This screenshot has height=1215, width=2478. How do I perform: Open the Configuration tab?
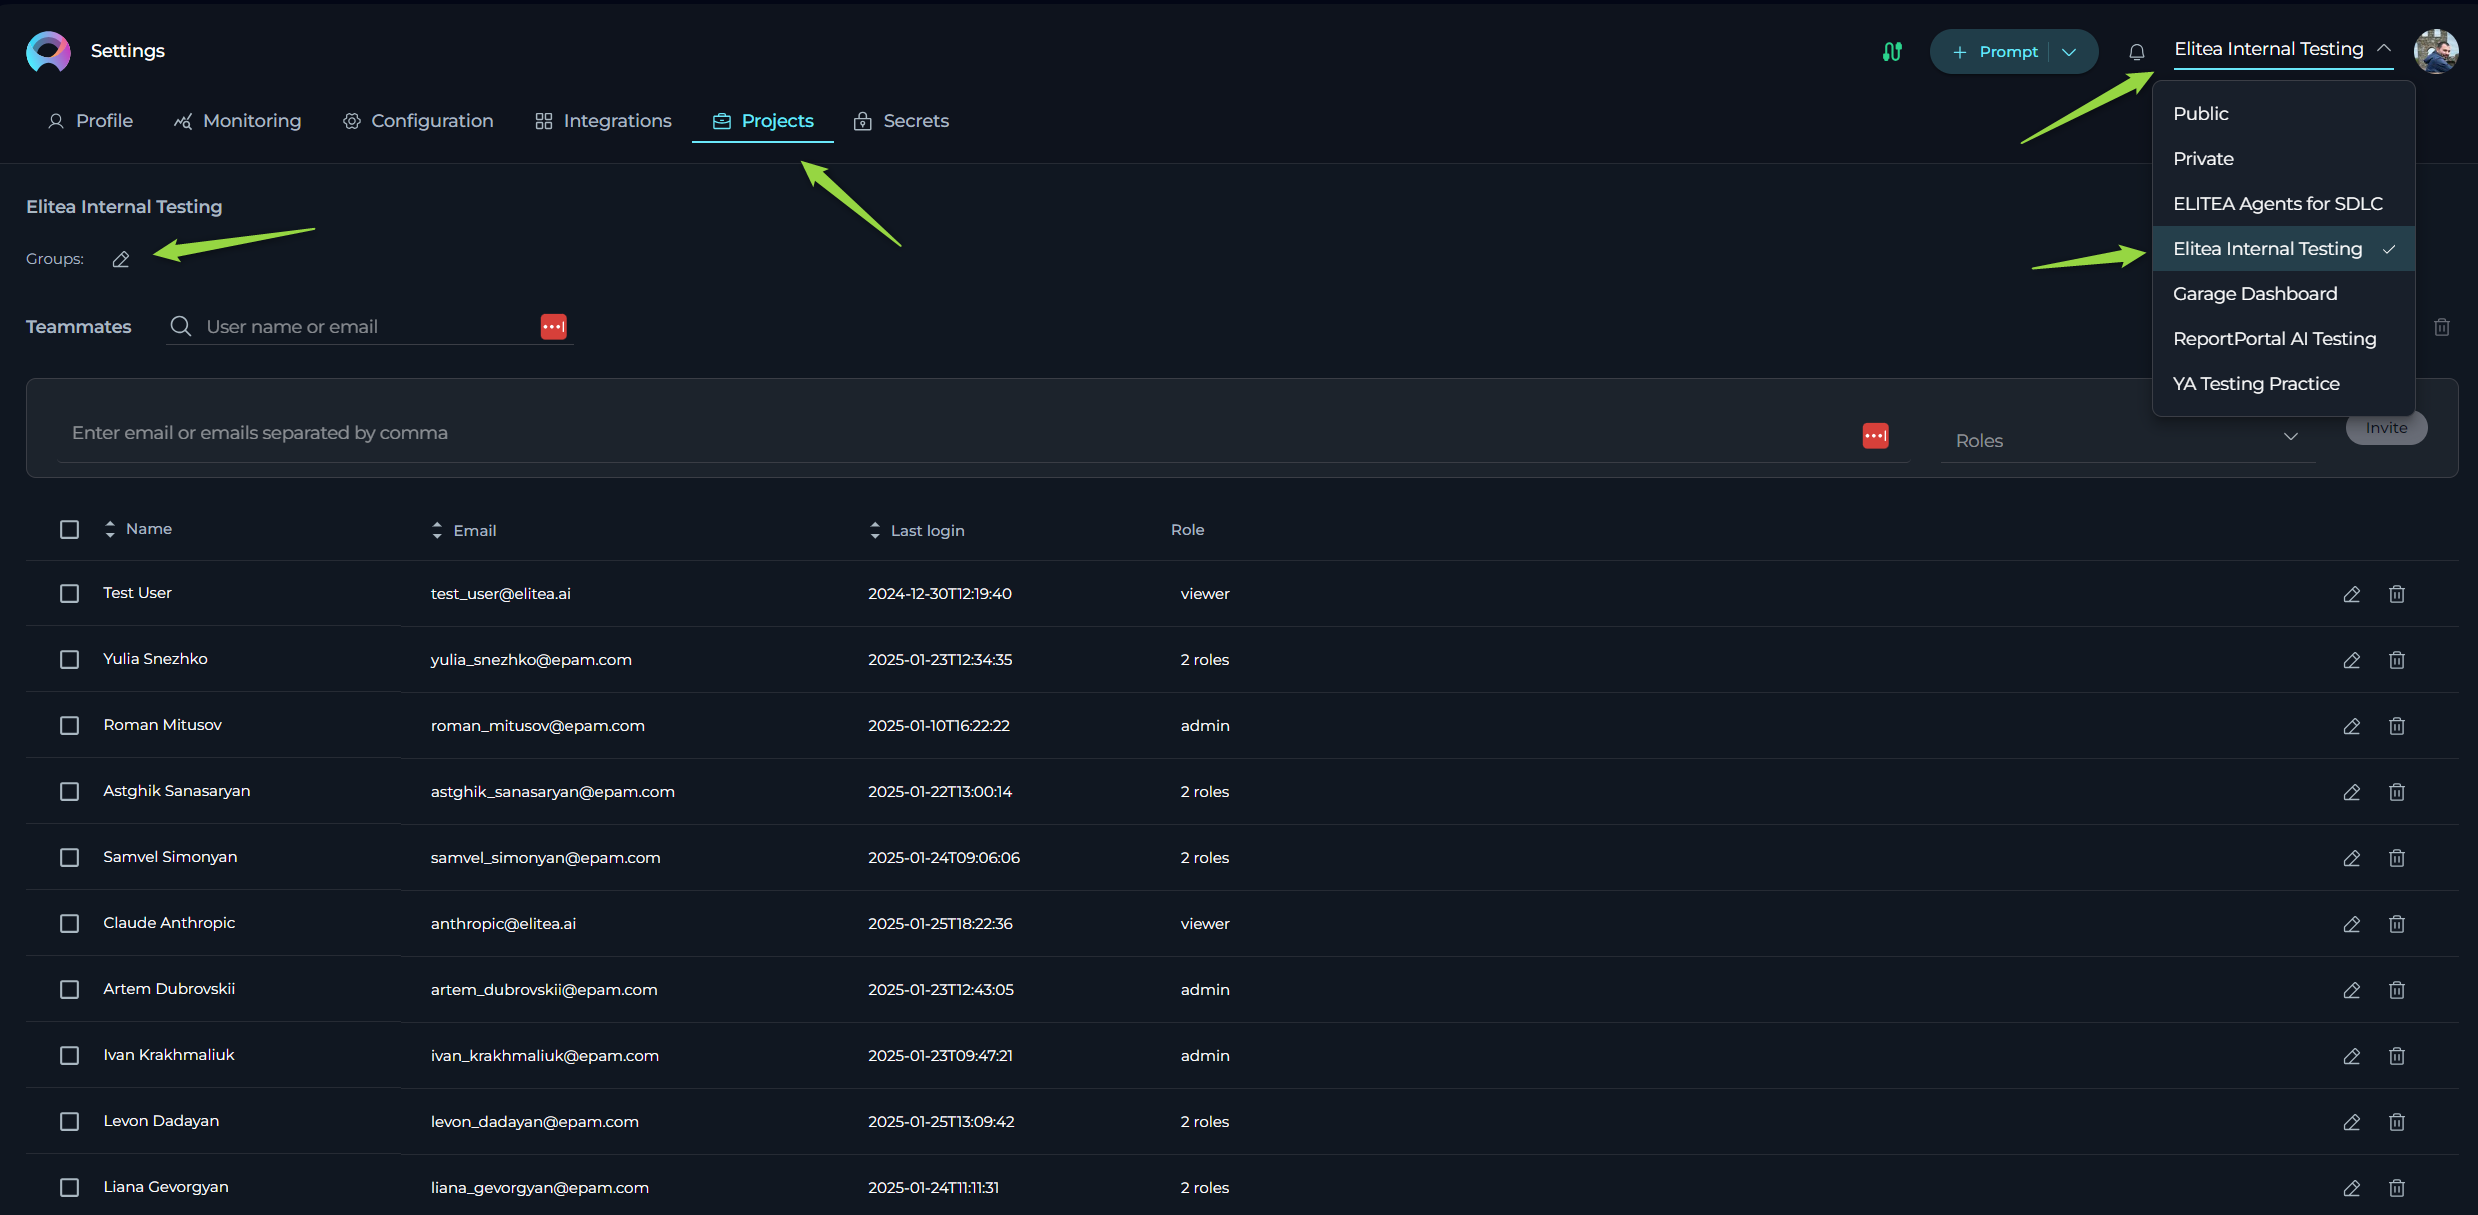coord(418,121)
